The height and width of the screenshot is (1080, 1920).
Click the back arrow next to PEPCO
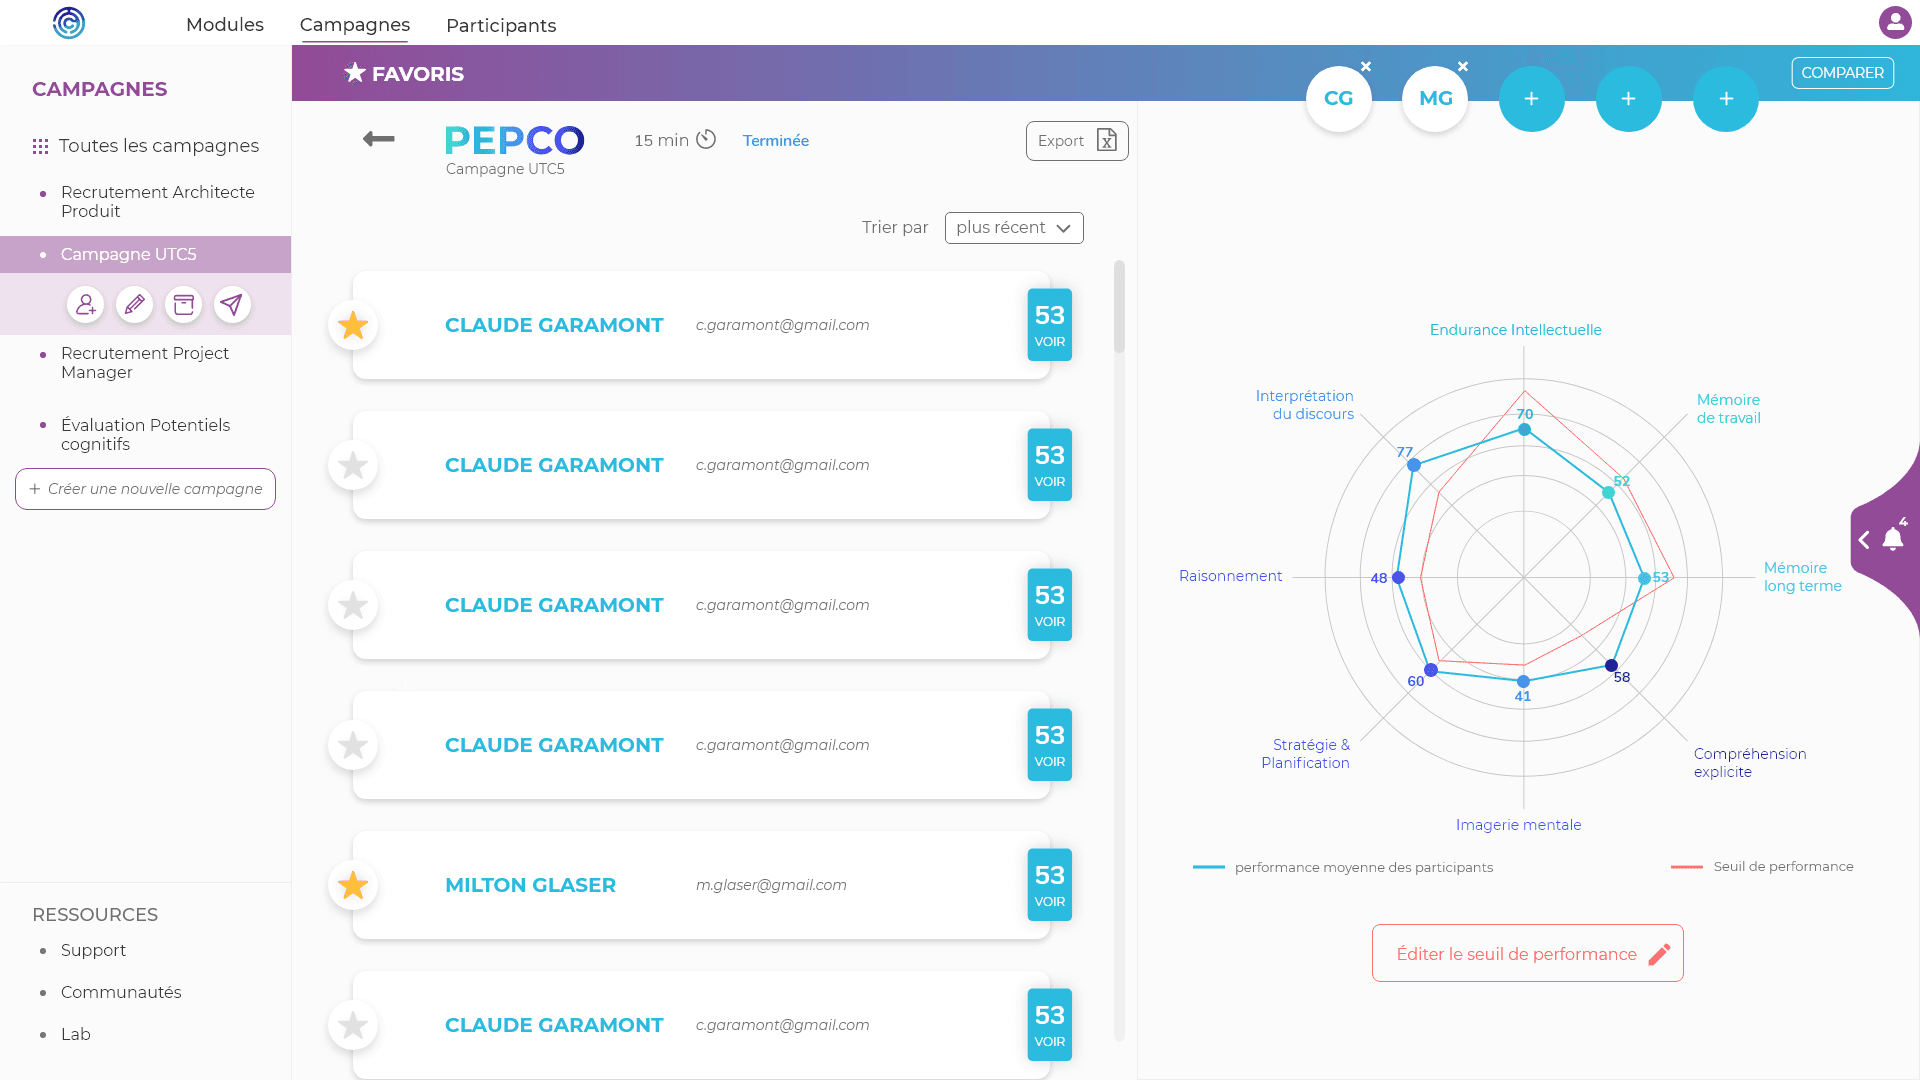(x=379, y=139)
